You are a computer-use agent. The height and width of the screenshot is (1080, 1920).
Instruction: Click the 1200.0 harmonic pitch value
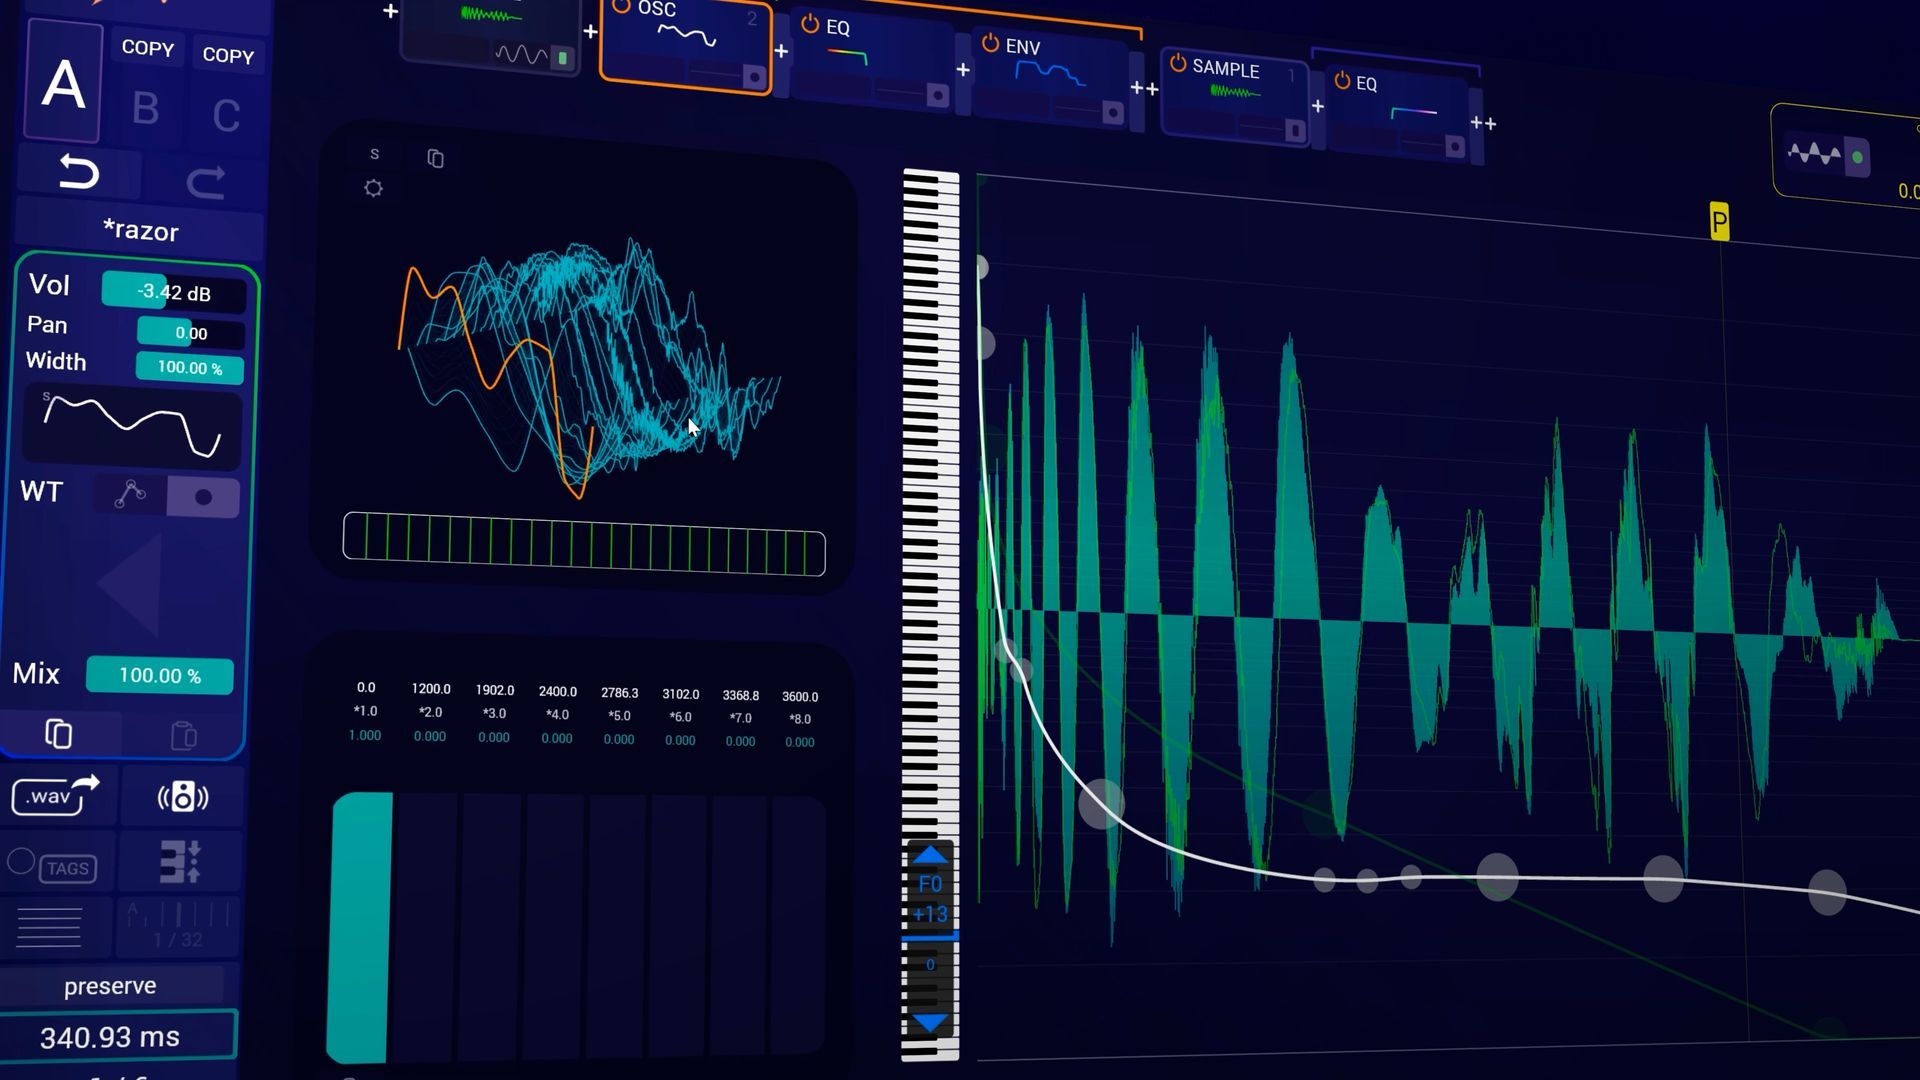pos(431,689)
